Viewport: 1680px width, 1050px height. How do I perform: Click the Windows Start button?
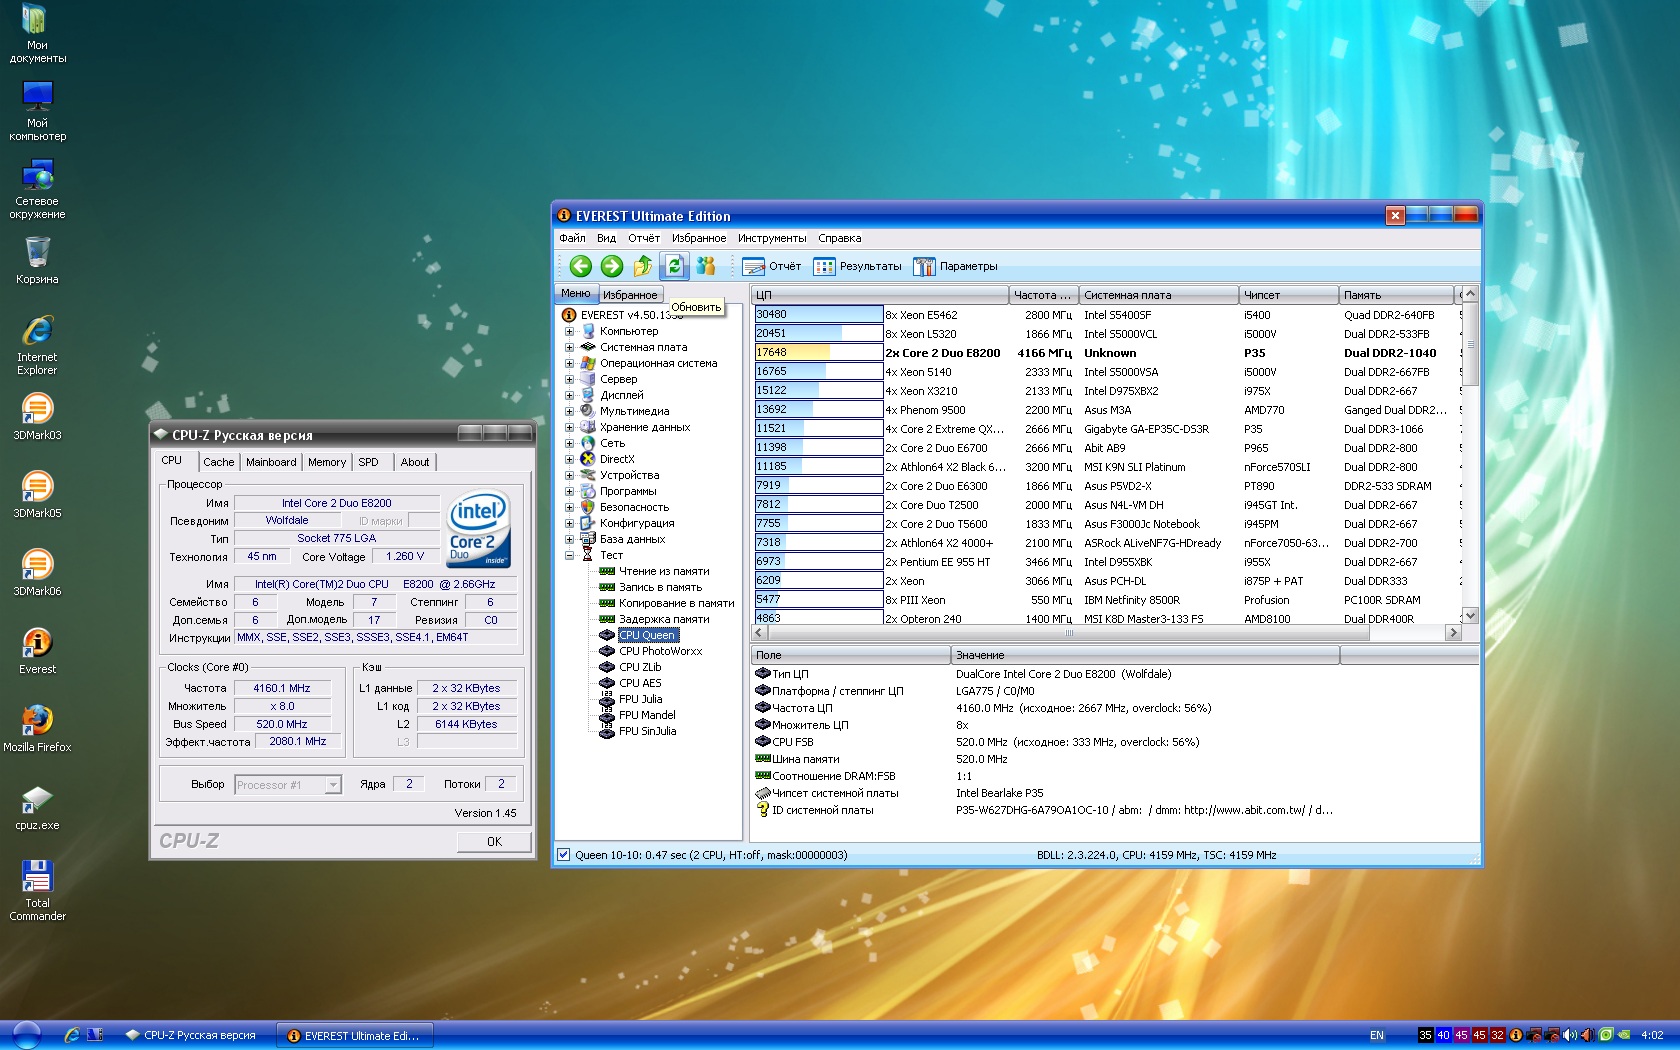(x=25, y=1035)
